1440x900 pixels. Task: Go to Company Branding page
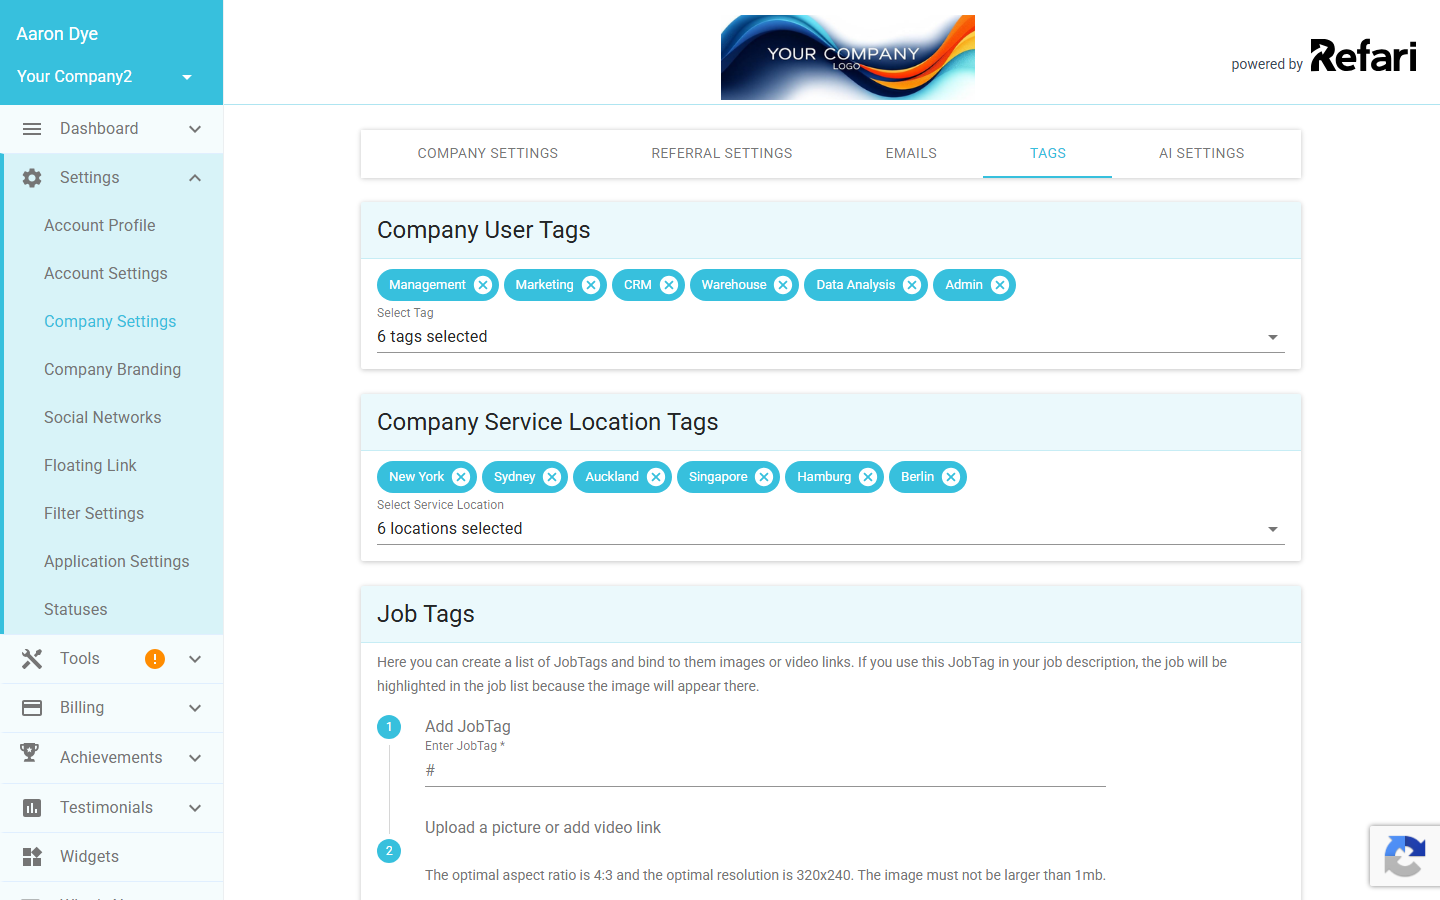click(113, 370)
